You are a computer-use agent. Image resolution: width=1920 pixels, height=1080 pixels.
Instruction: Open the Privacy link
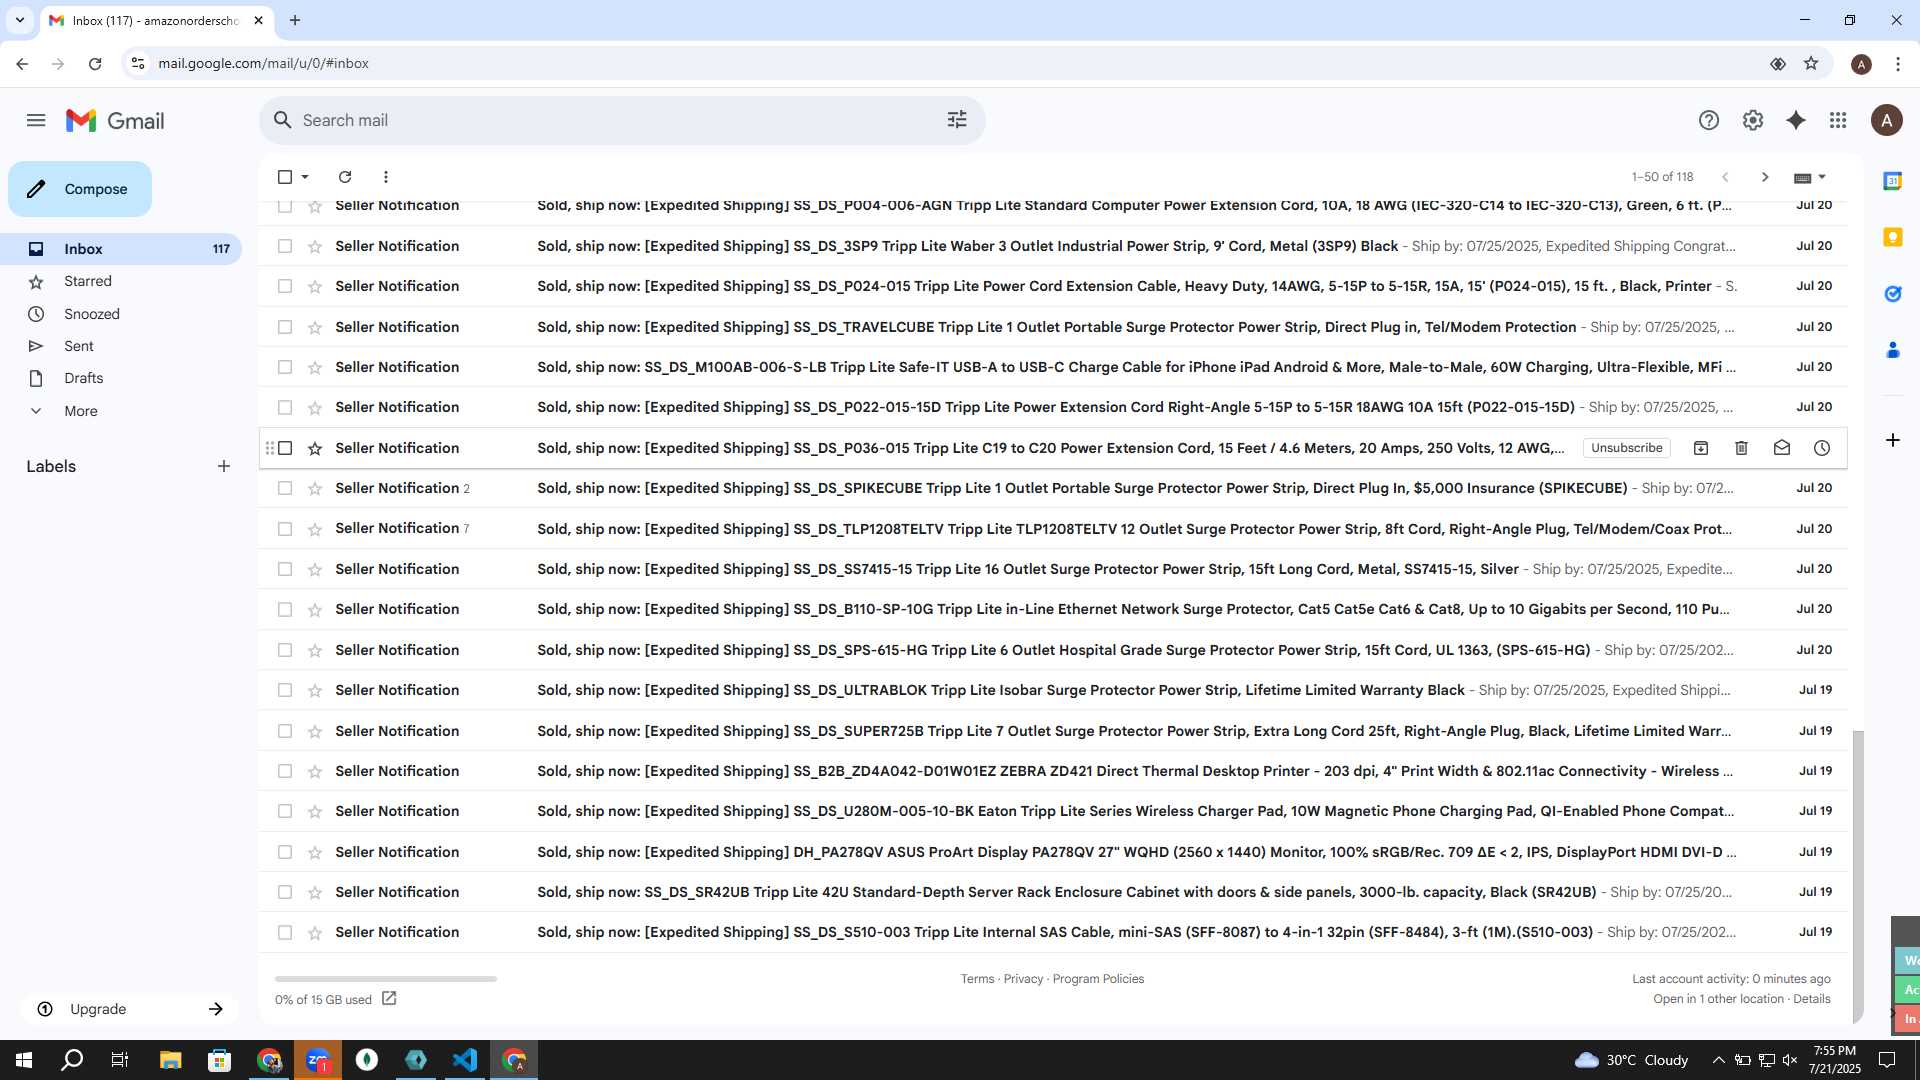pyautogui.click(x=1023, y=979)
